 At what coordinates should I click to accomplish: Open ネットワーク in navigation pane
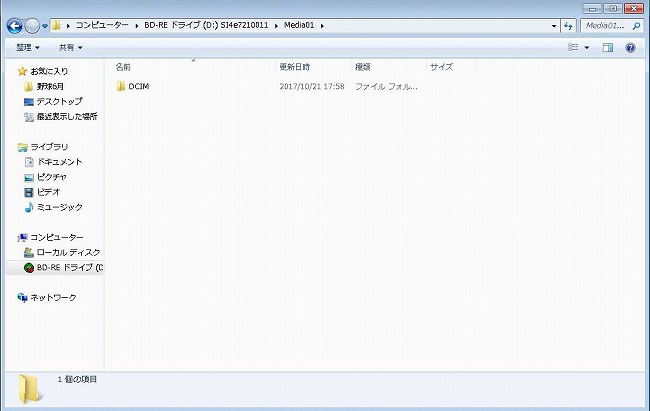coord(52,298)
